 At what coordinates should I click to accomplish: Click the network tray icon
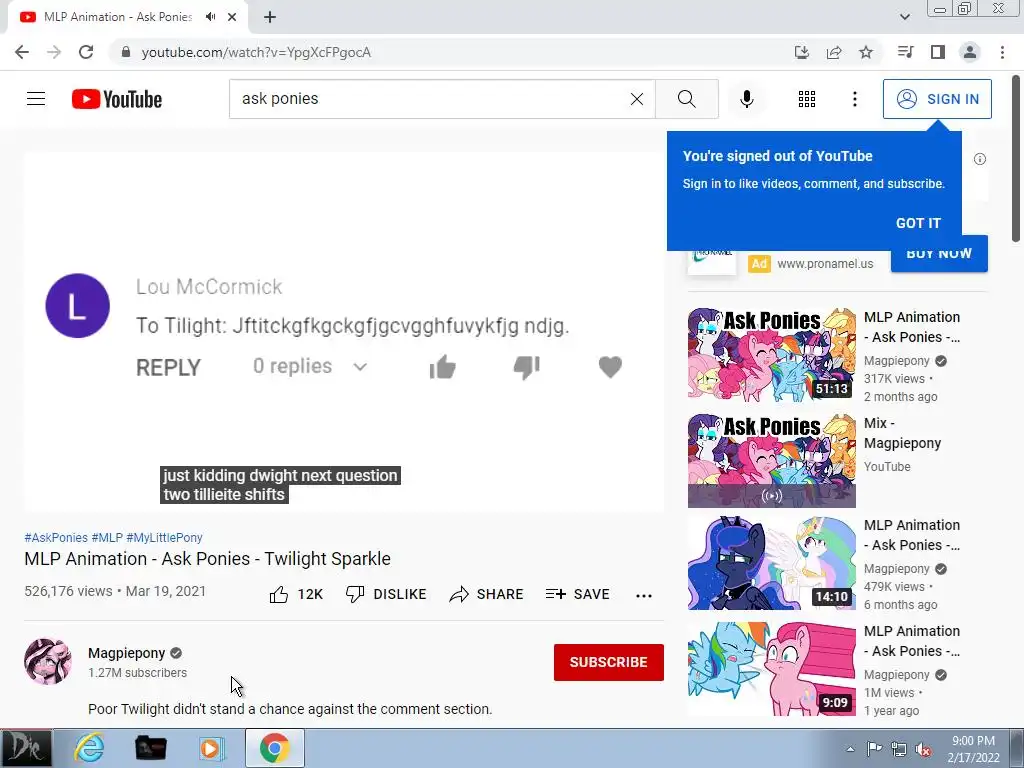[x=899, y=749]
